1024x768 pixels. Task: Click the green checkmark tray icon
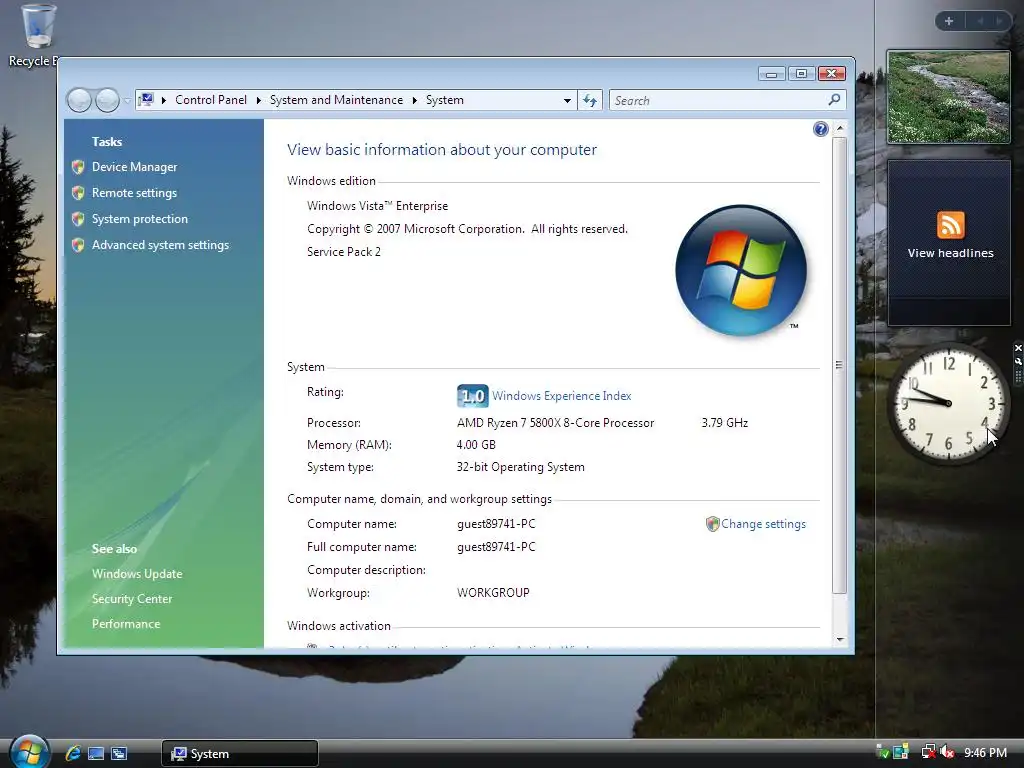point(882,752)
